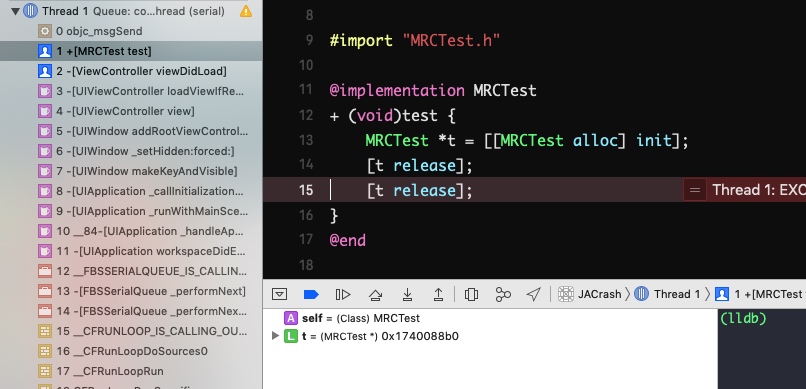This screenshot has height=389, width=806.
Task: Continue program execution button
Action: click(x=343, y=294)
